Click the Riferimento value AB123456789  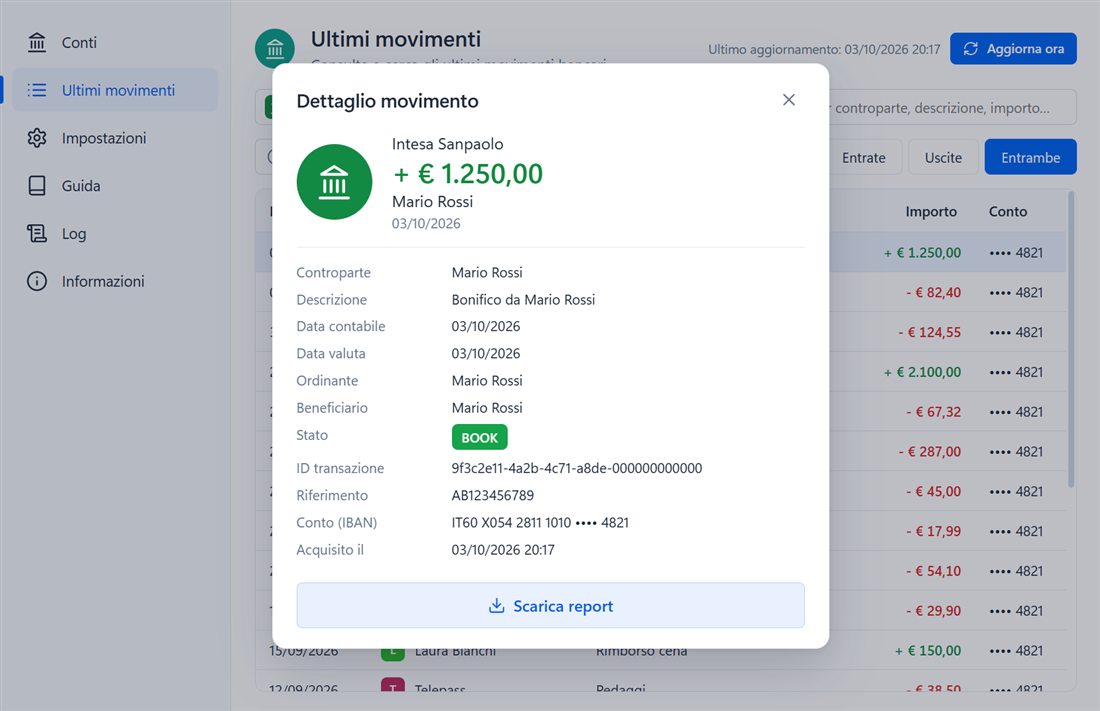[492, 496]
